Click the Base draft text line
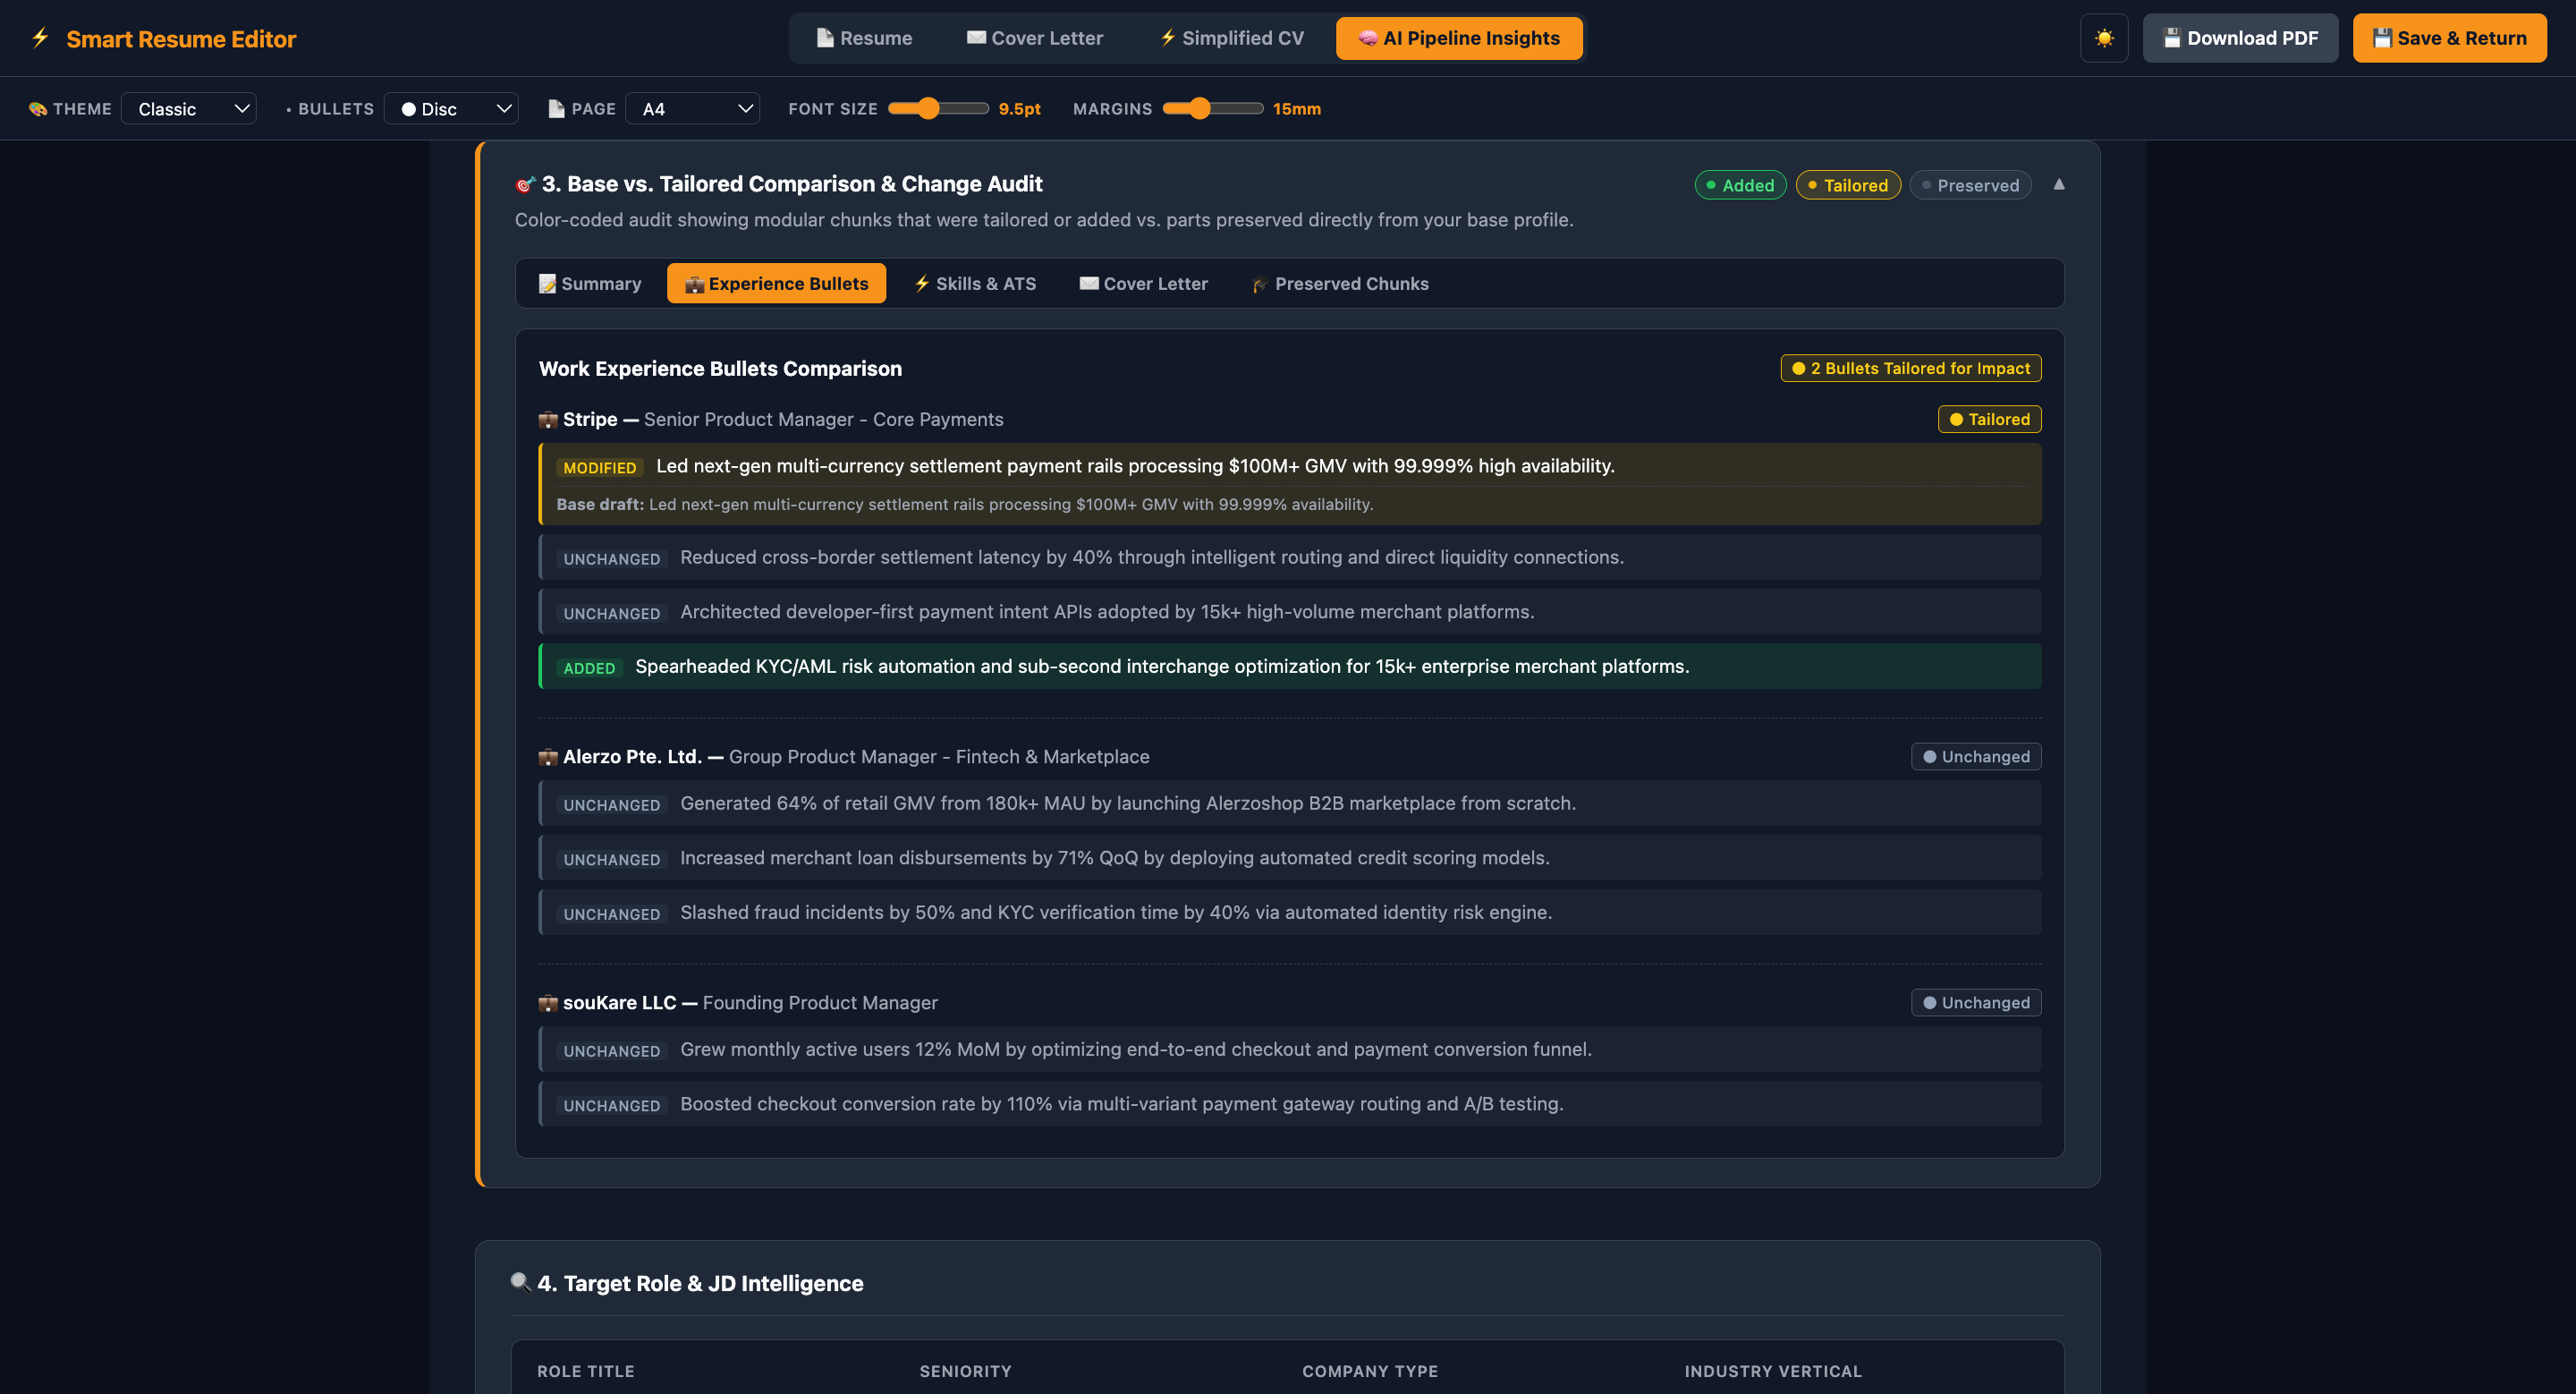Image resolution: width=2576 pixels, height=1394 pixels. [965, 504]
